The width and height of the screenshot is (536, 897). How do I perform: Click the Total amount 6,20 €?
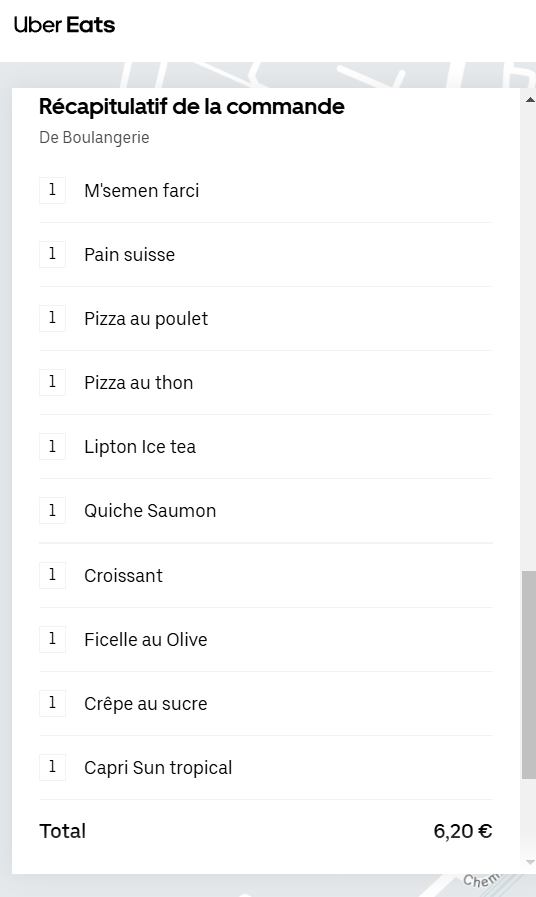462,831
